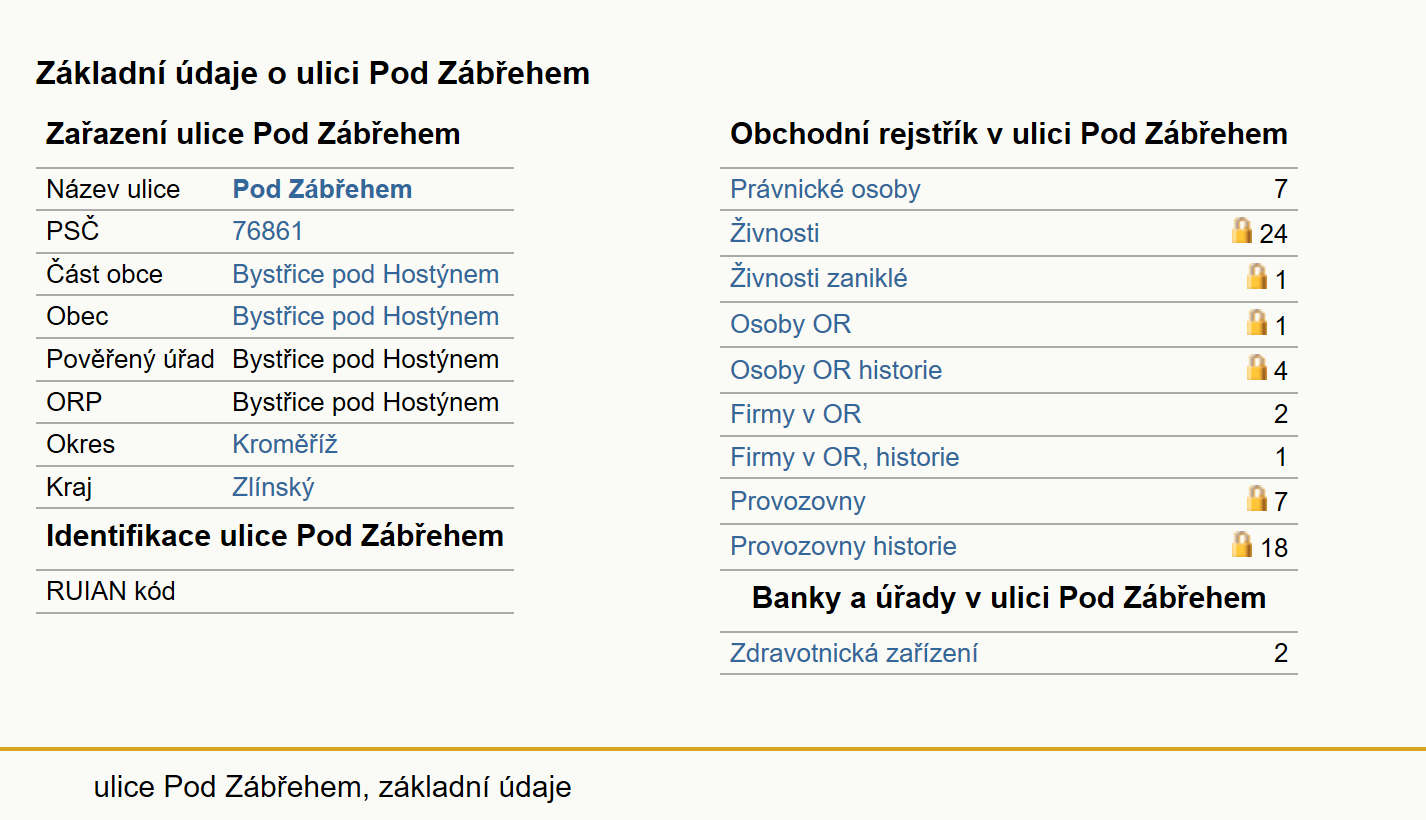Click the lock icon beside Živnosti count

(1241, 231)
